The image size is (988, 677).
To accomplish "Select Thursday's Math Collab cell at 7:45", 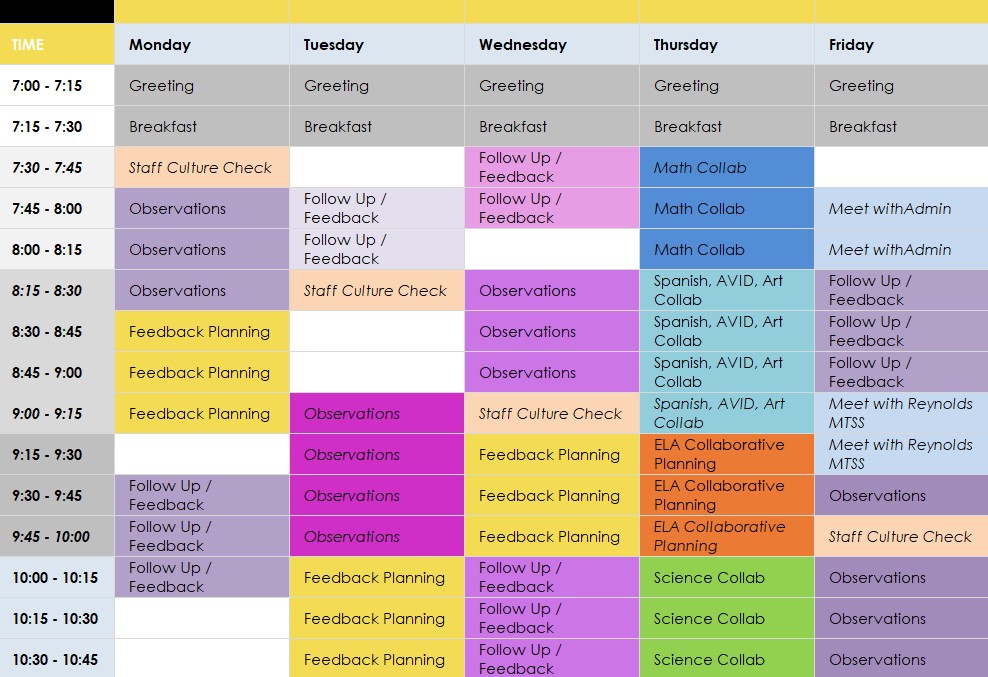I will pos(727,208).
